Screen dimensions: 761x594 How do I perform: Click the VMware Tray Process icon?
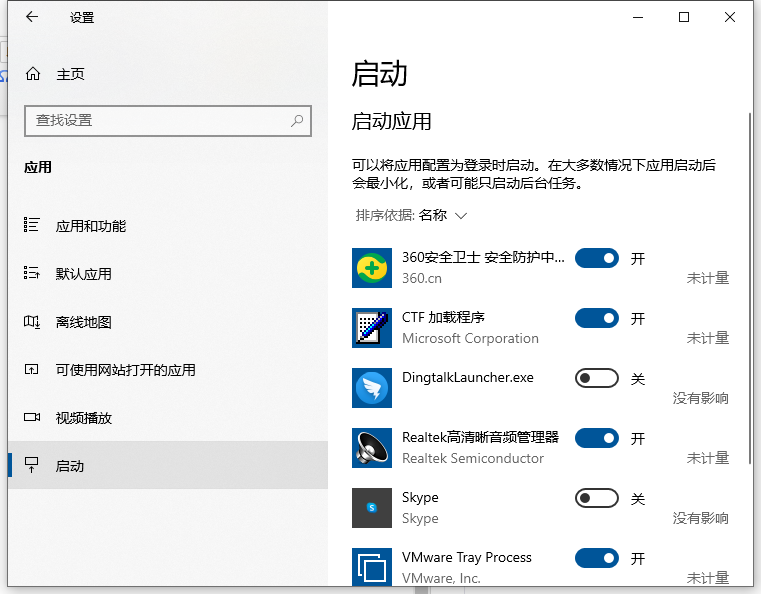tap(371, 566)
